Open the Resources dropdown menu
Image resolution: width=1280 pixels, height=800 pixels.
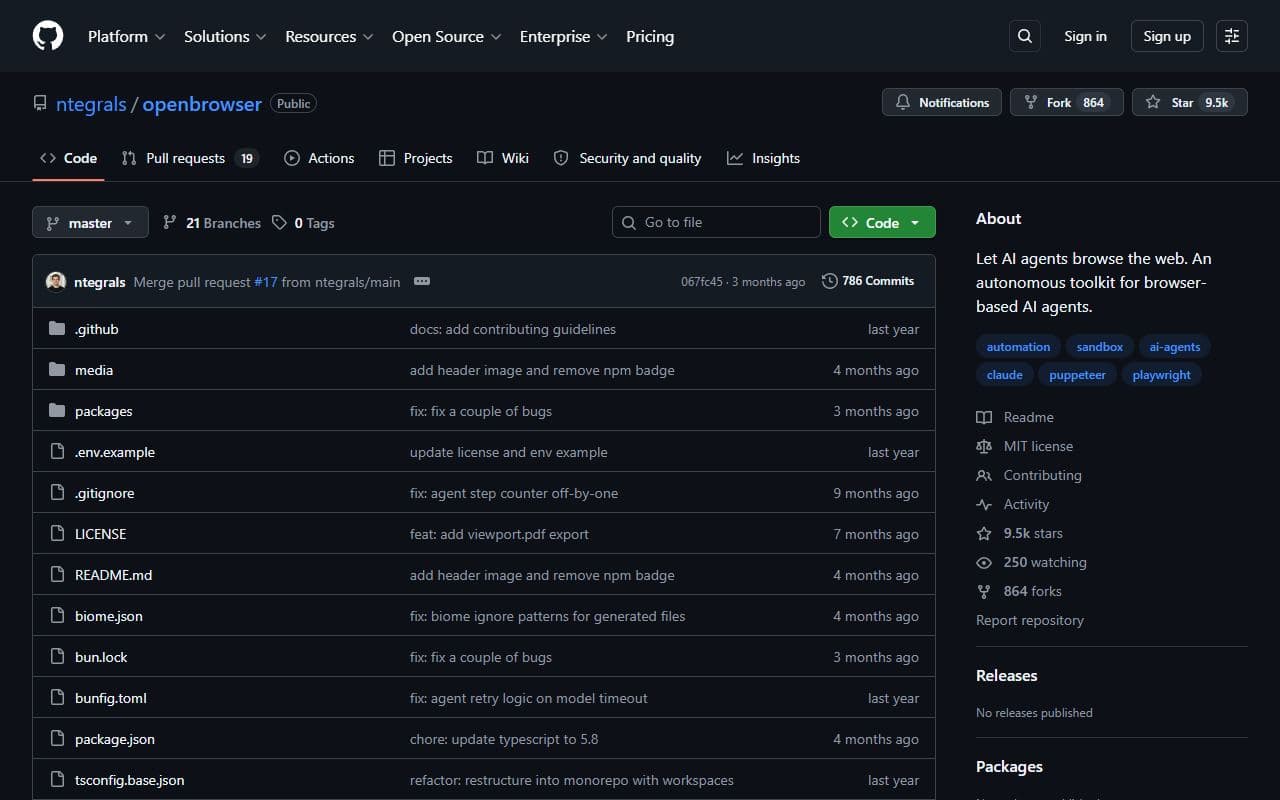(329, 36)
